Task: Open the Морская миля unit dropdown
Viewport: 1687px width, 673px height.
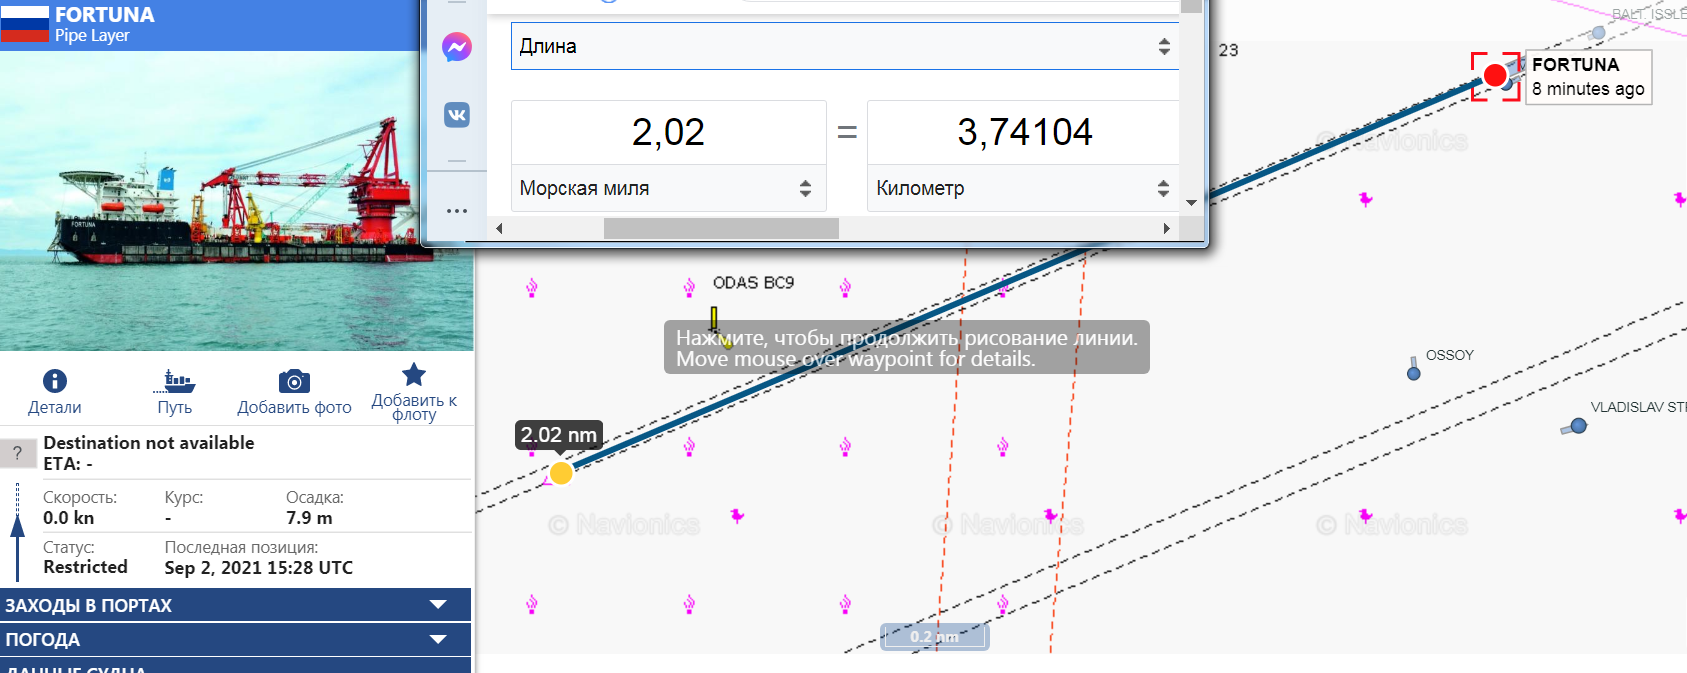Action: point(667,188)
